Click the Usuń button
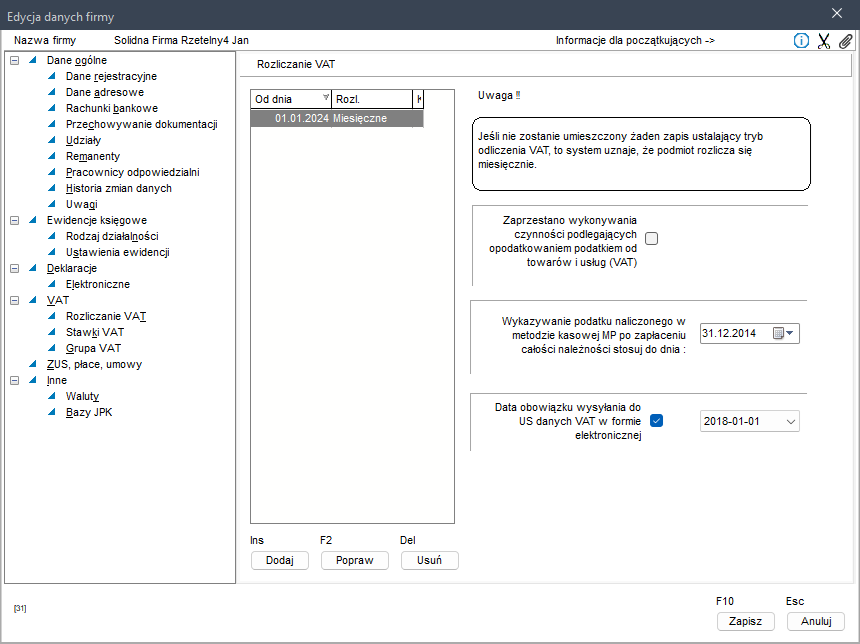The height and width of the screenshot is (644, 860). tap(429, 560)
